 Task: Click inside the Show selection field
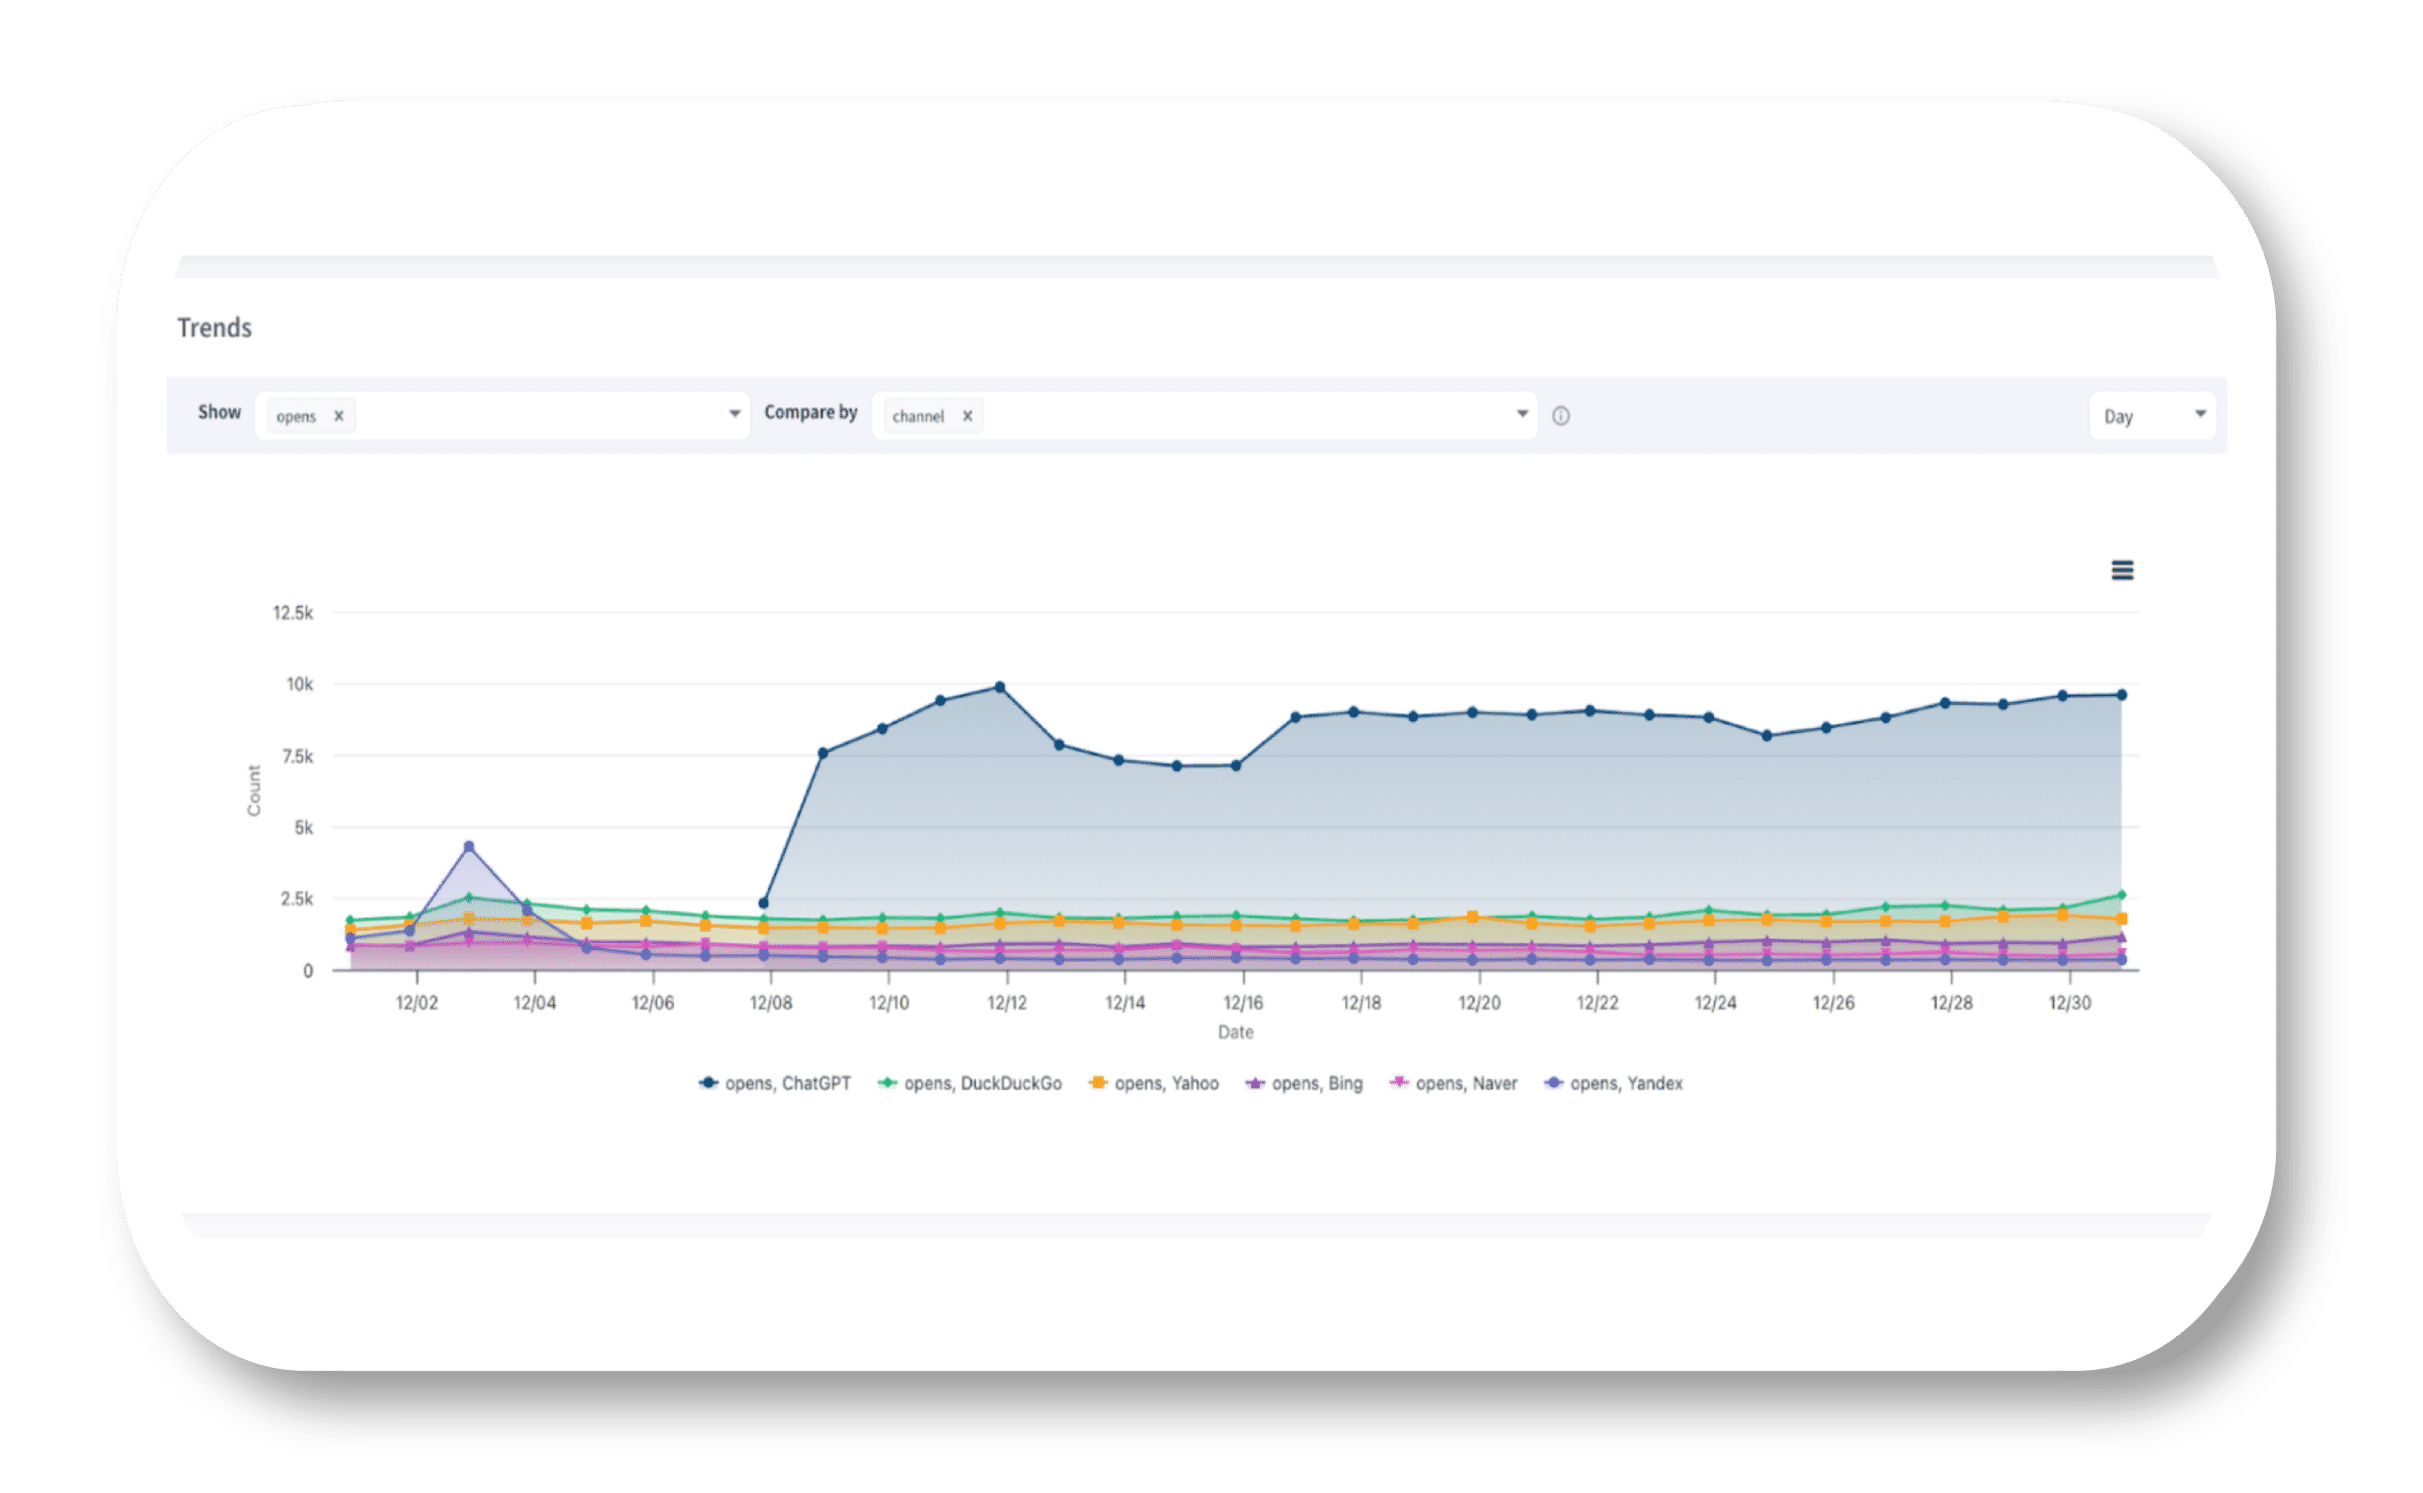[540, 416]
